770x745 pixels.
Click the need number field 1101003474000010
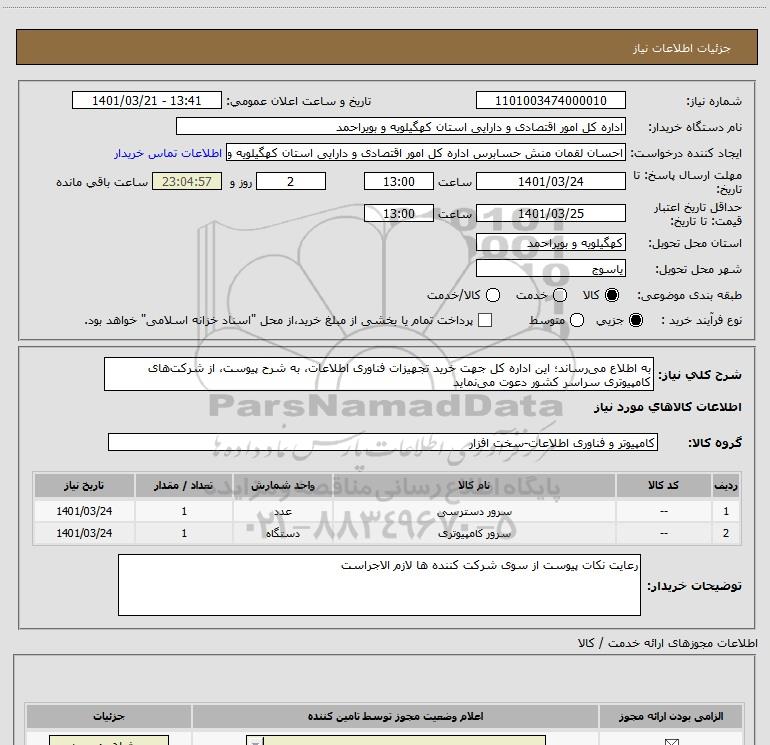[550, 101]
